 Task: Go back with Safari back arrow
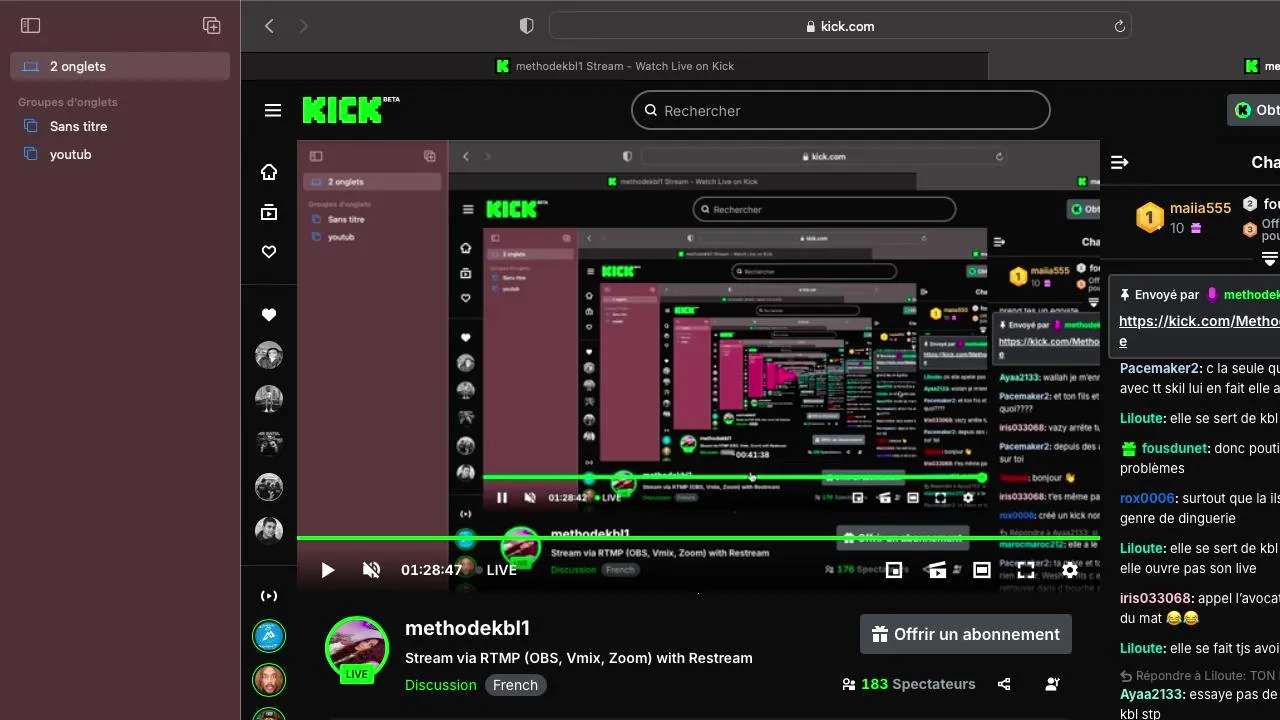(269, 26)
